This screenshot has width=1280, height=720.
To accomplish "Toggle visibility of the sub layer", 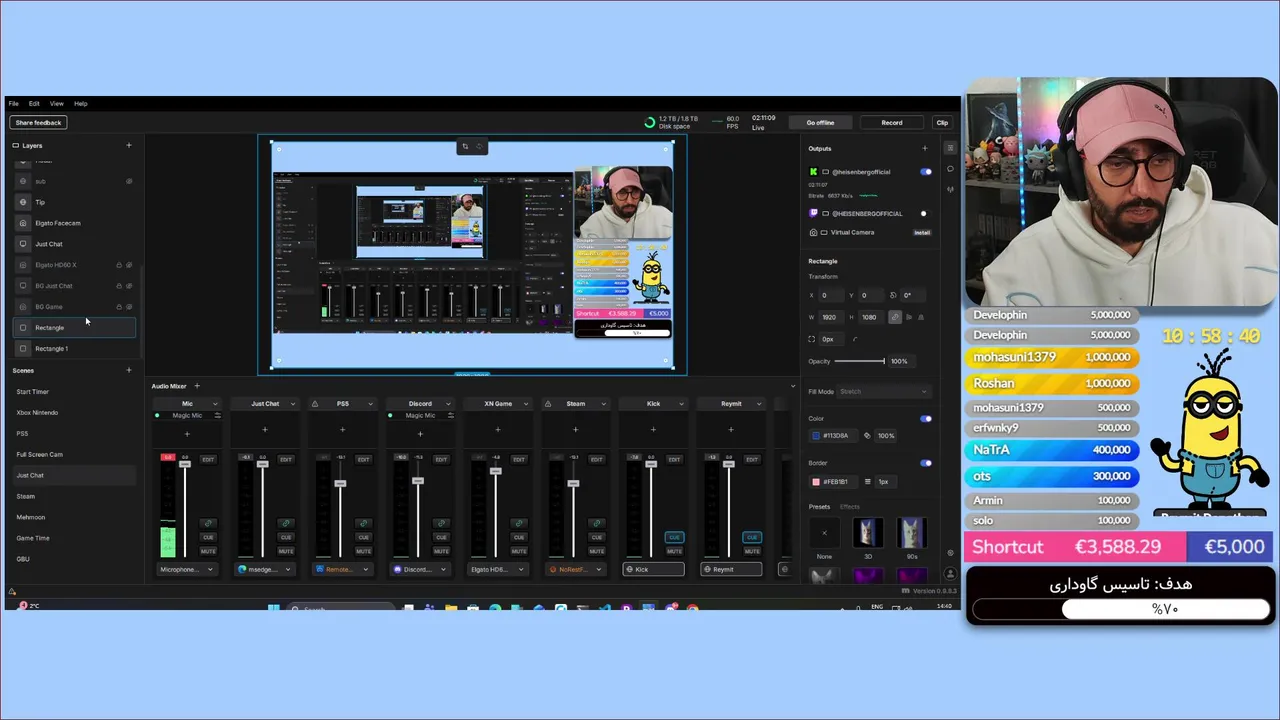I will point(129,181).
